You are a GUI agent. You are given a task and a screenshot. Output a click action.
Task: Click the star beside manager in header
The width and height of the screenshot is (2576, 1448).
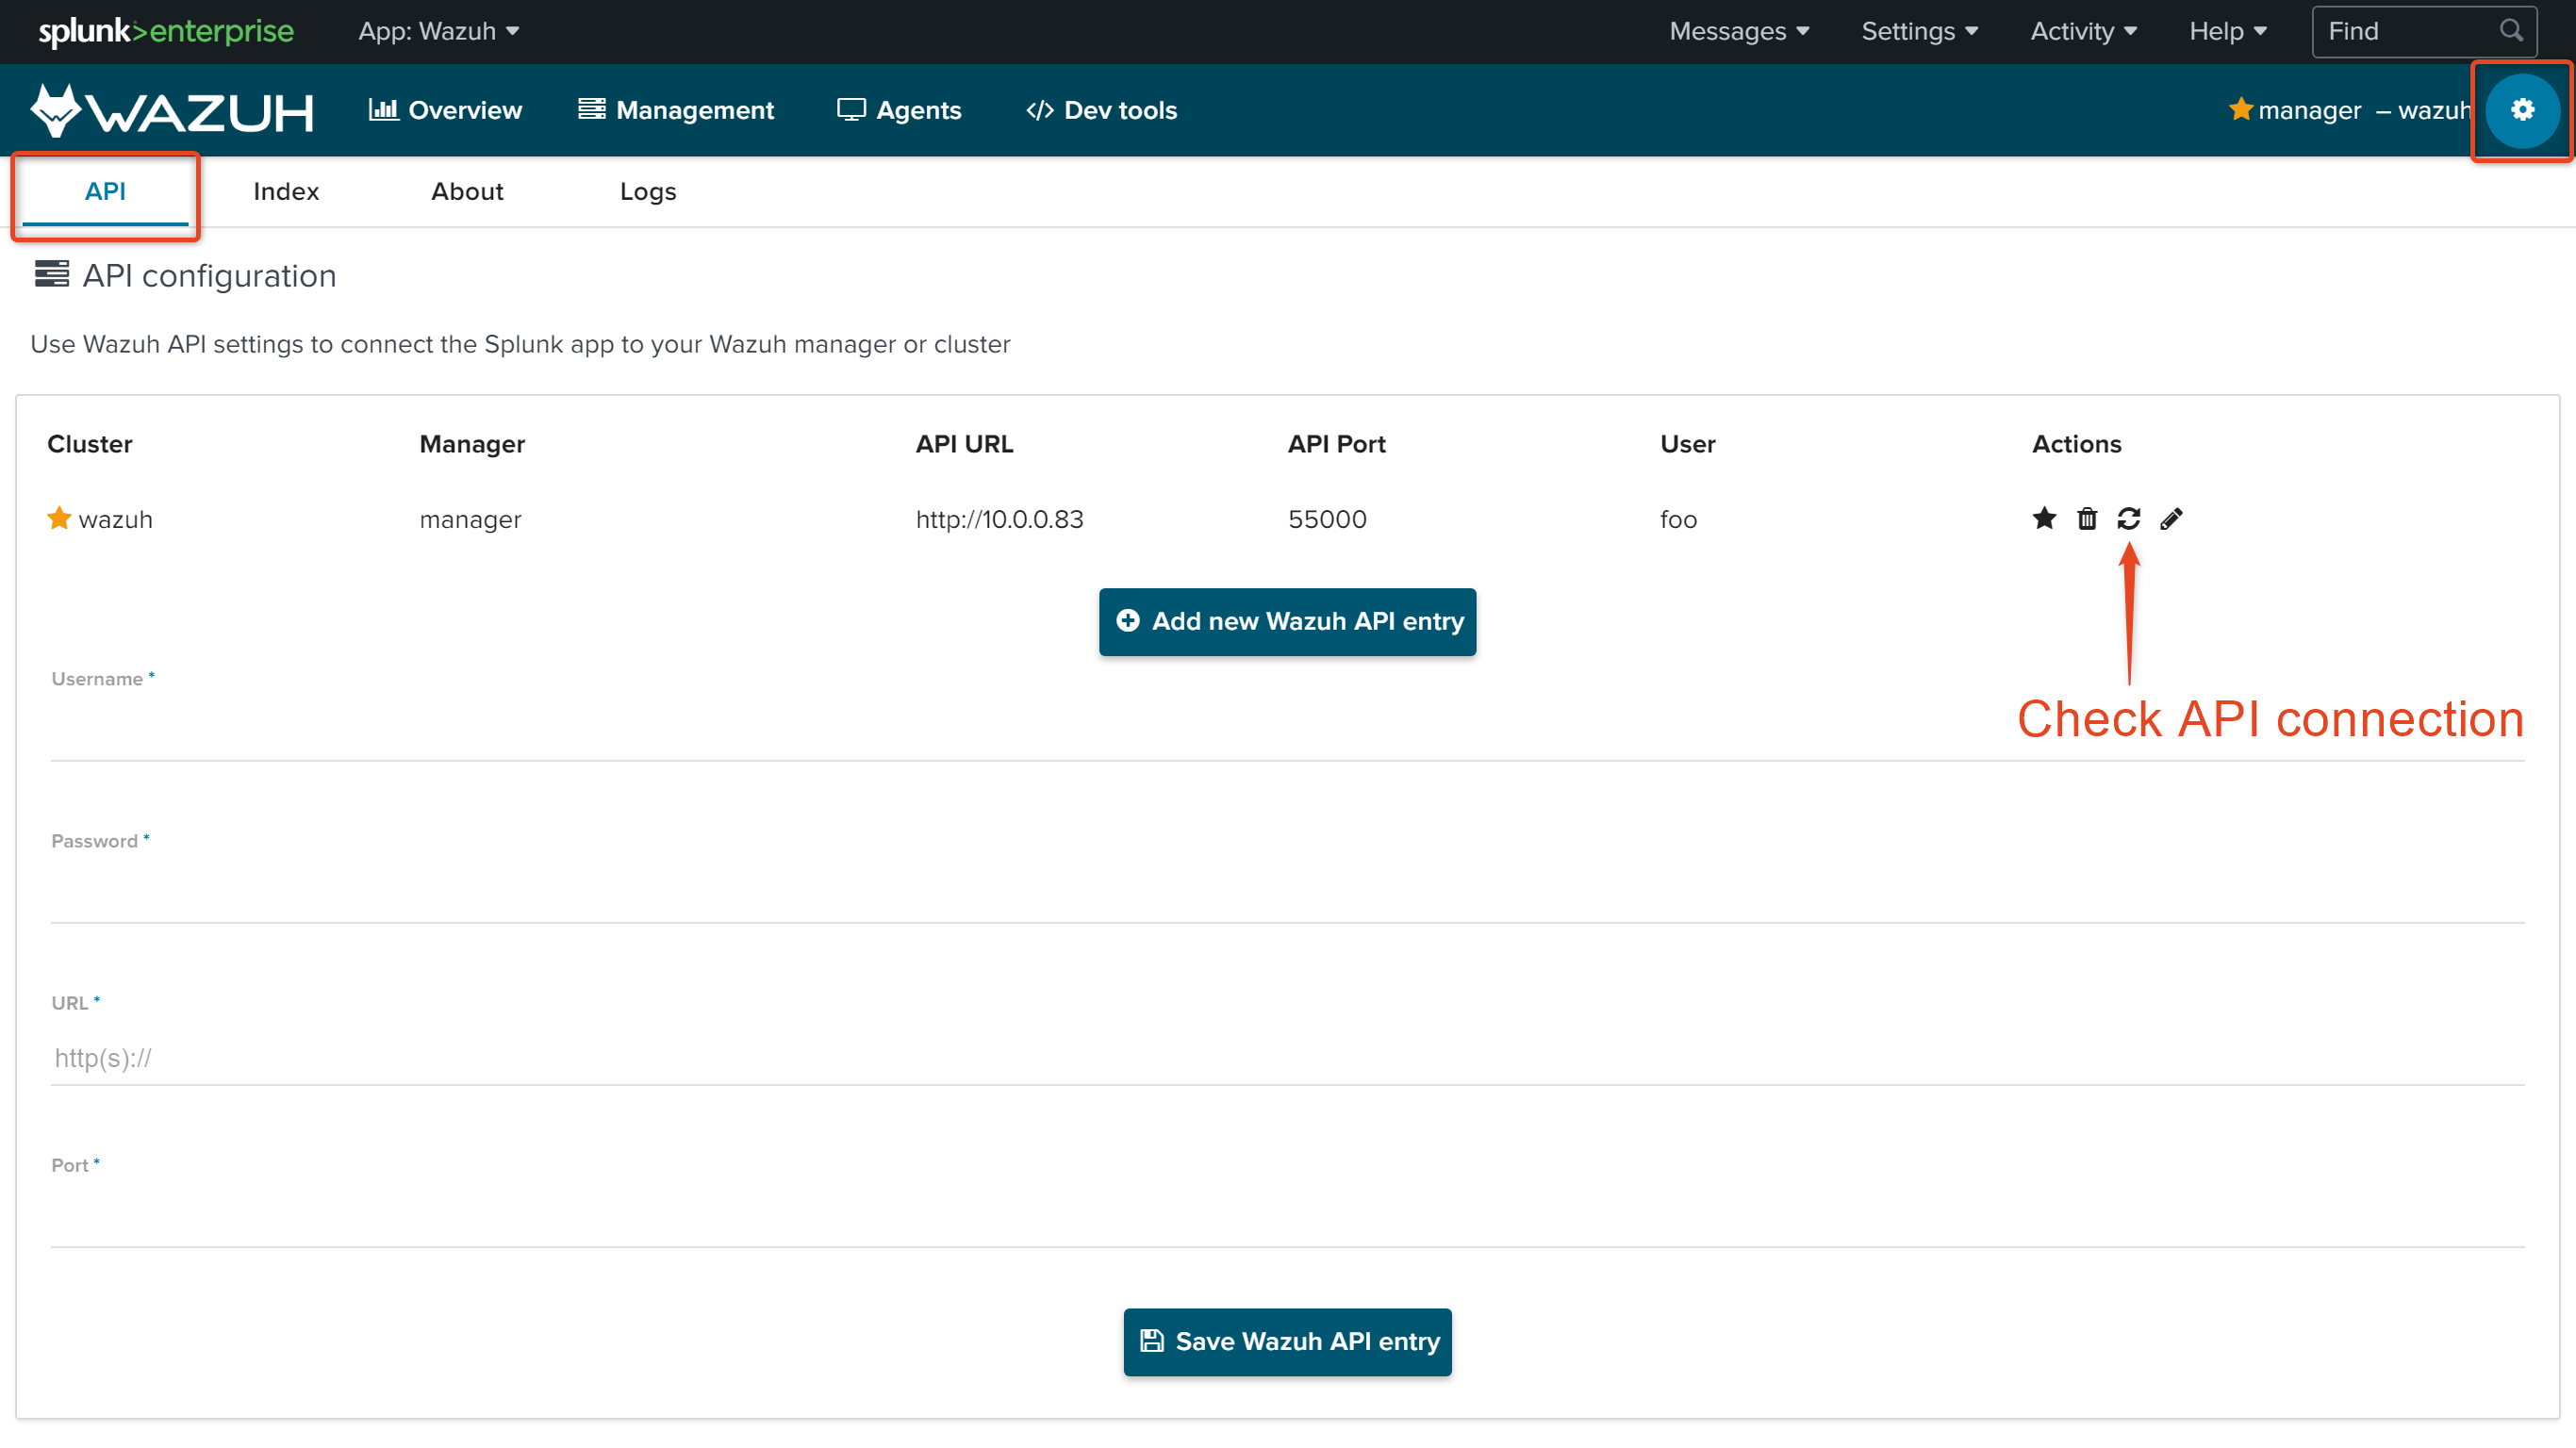click(x=2240, y=109)
